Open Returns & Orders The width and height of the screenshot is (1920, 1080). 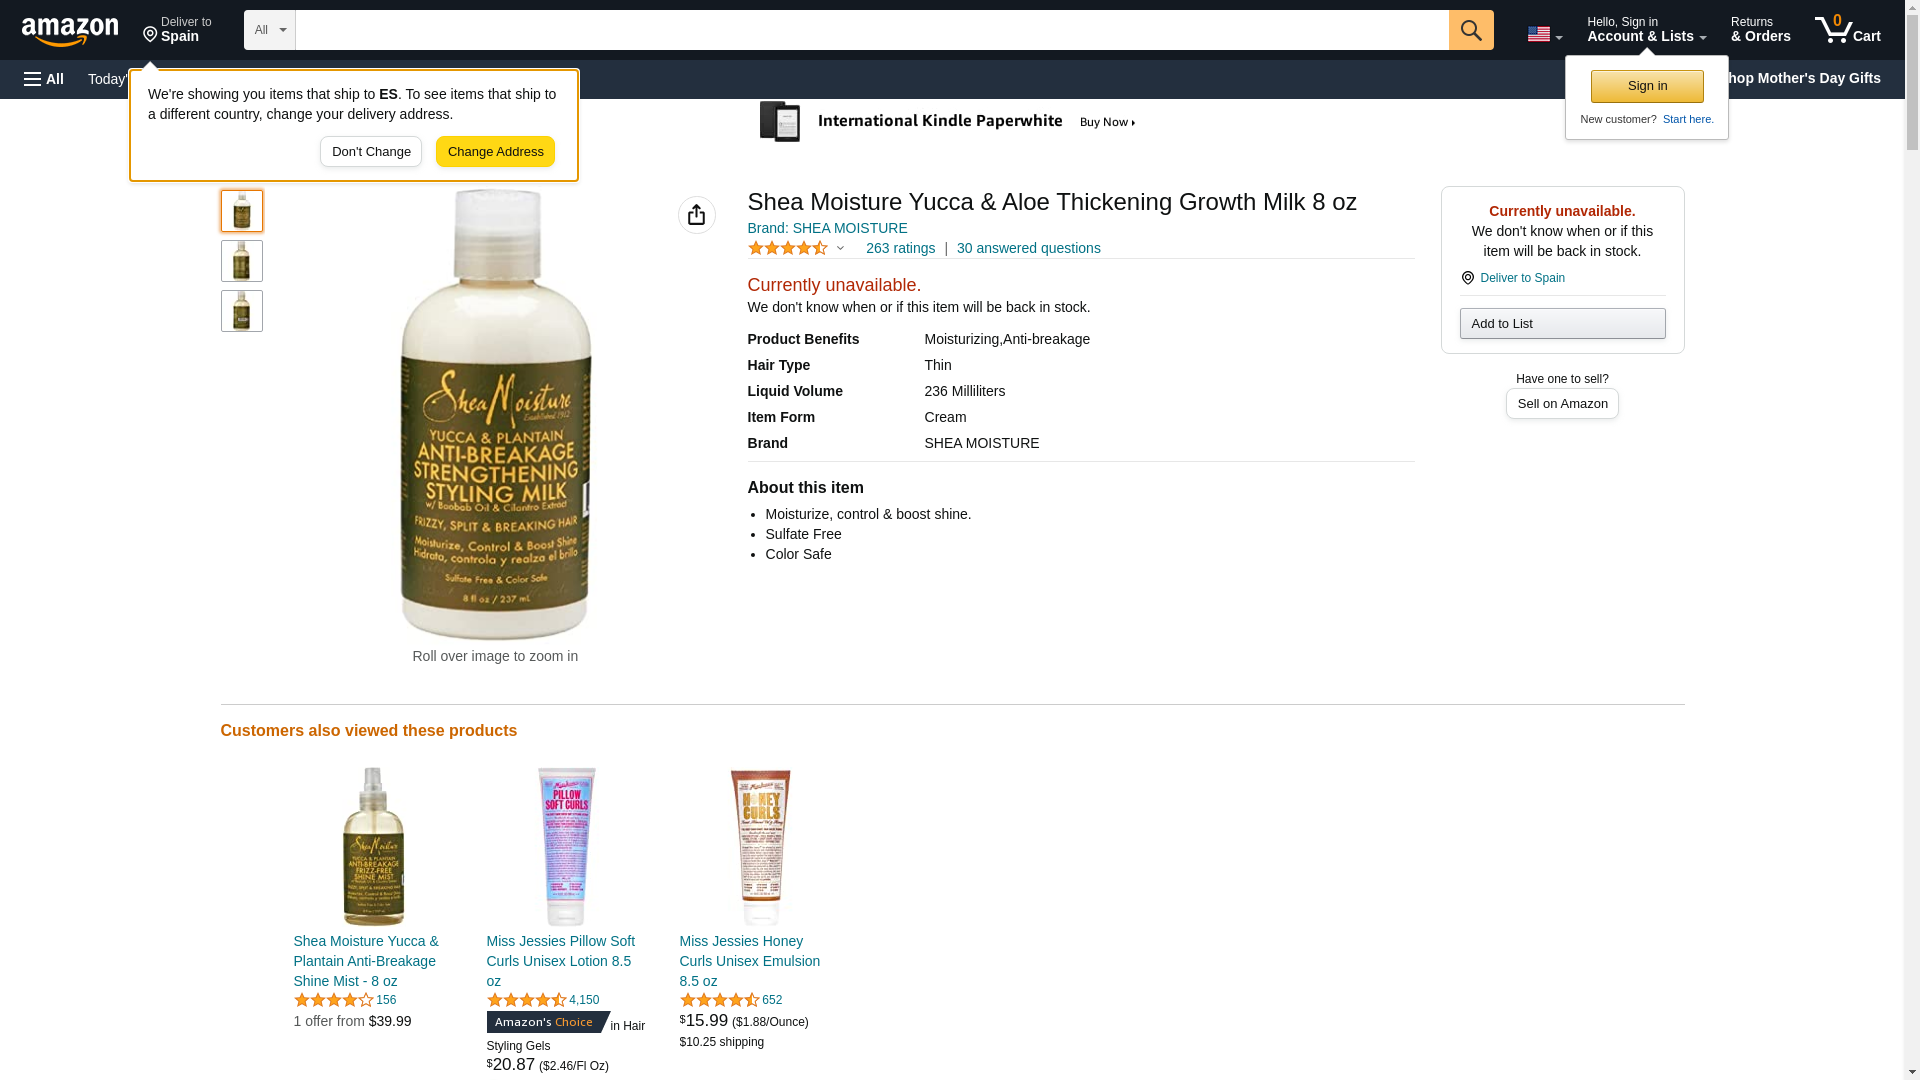1760,30
